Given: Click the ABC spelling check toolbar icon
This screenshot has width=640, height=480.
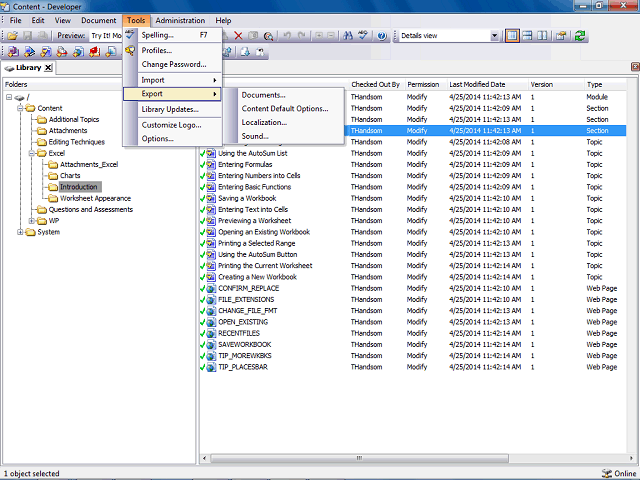Looking at the screenshot, I should 363,36.
